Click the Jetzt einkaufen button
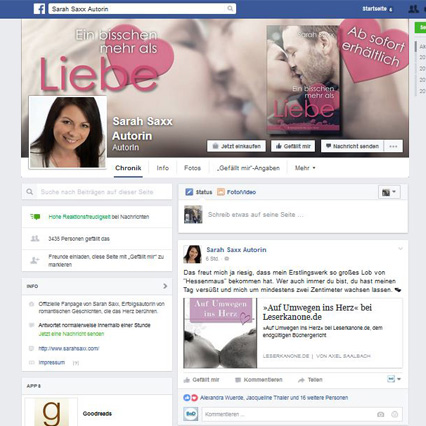This screenshot has height=426, width=426. (236, 146)
